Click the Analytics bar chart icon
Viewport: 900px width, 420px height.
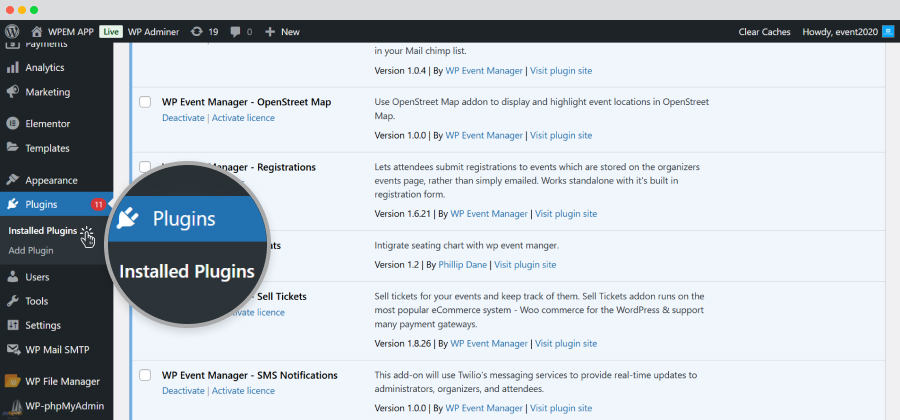click(13, 68)
